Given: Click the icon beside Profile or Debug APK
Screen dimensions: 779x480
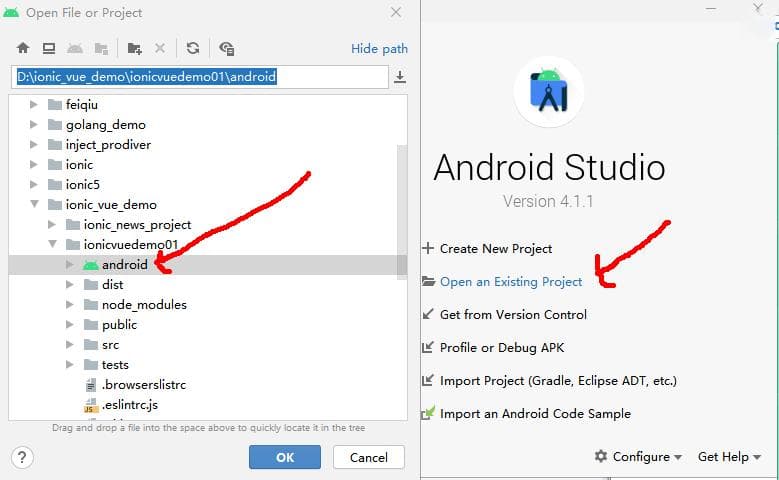Looking at the screenshot, I should (428, 347).
